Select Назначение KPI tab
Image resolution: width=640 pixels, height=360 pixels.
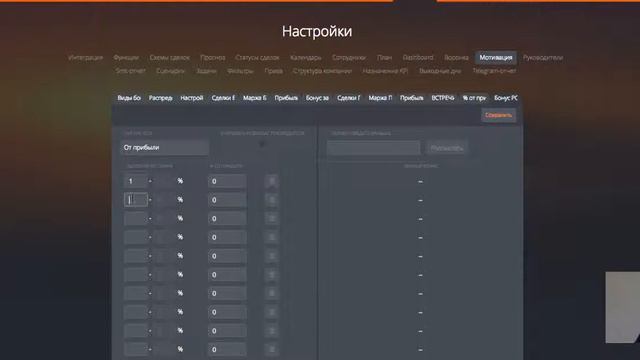[385, 71]
